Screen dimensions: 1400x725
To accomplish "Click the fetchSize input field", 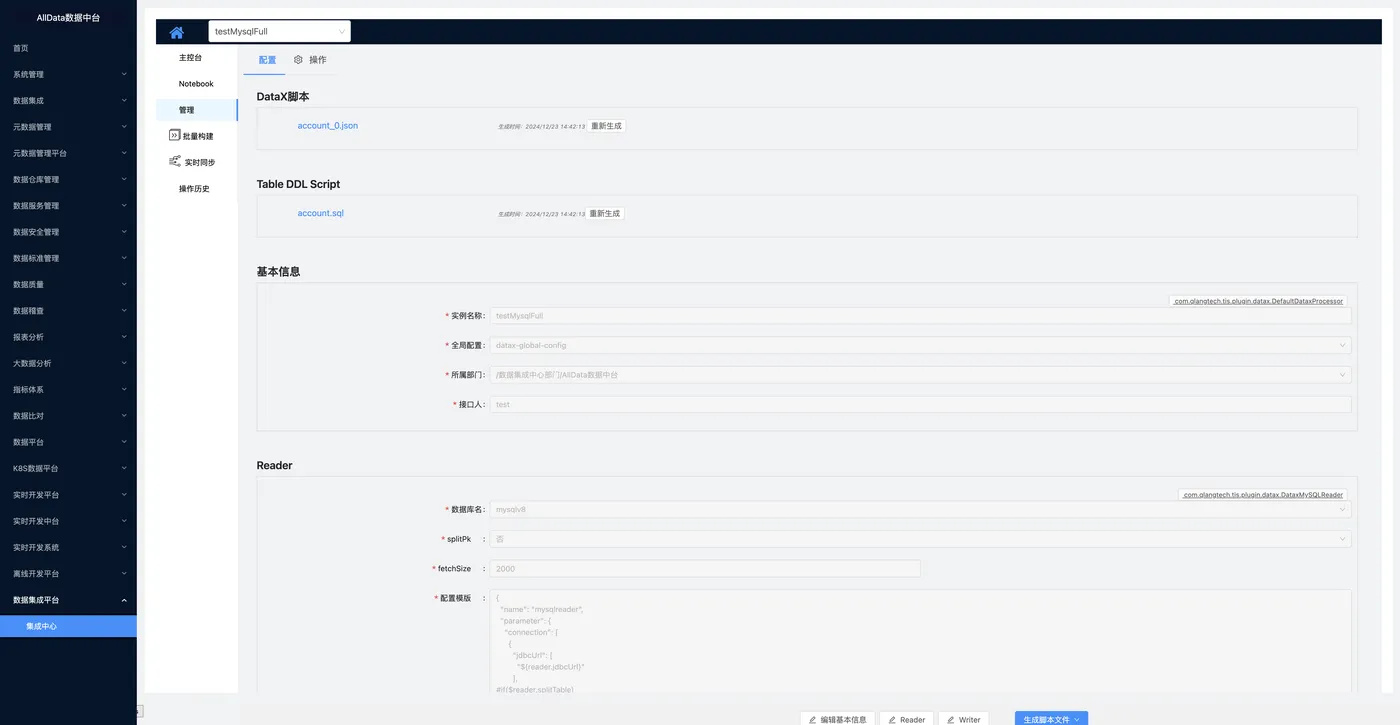I will 705,568.
